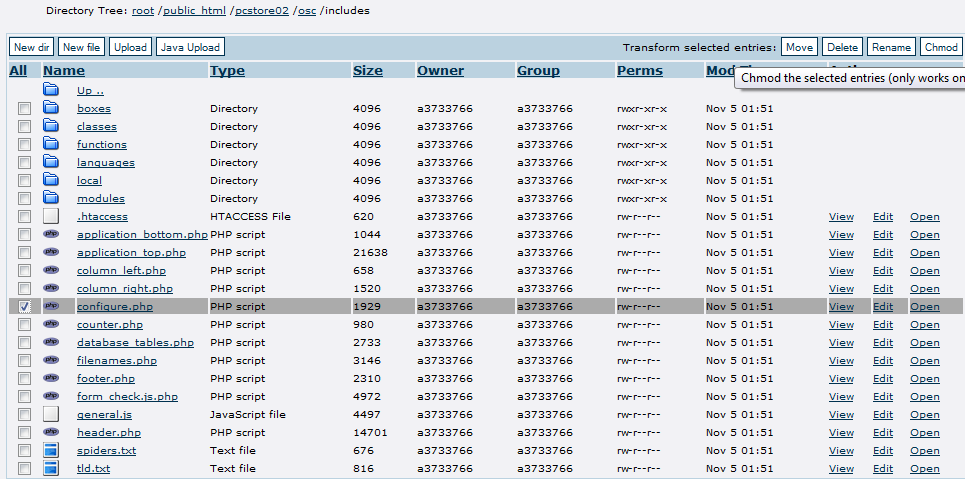Select the checkbox for tld.txt
The height and width of the screenshot is (479, 965).
point(24,468)
